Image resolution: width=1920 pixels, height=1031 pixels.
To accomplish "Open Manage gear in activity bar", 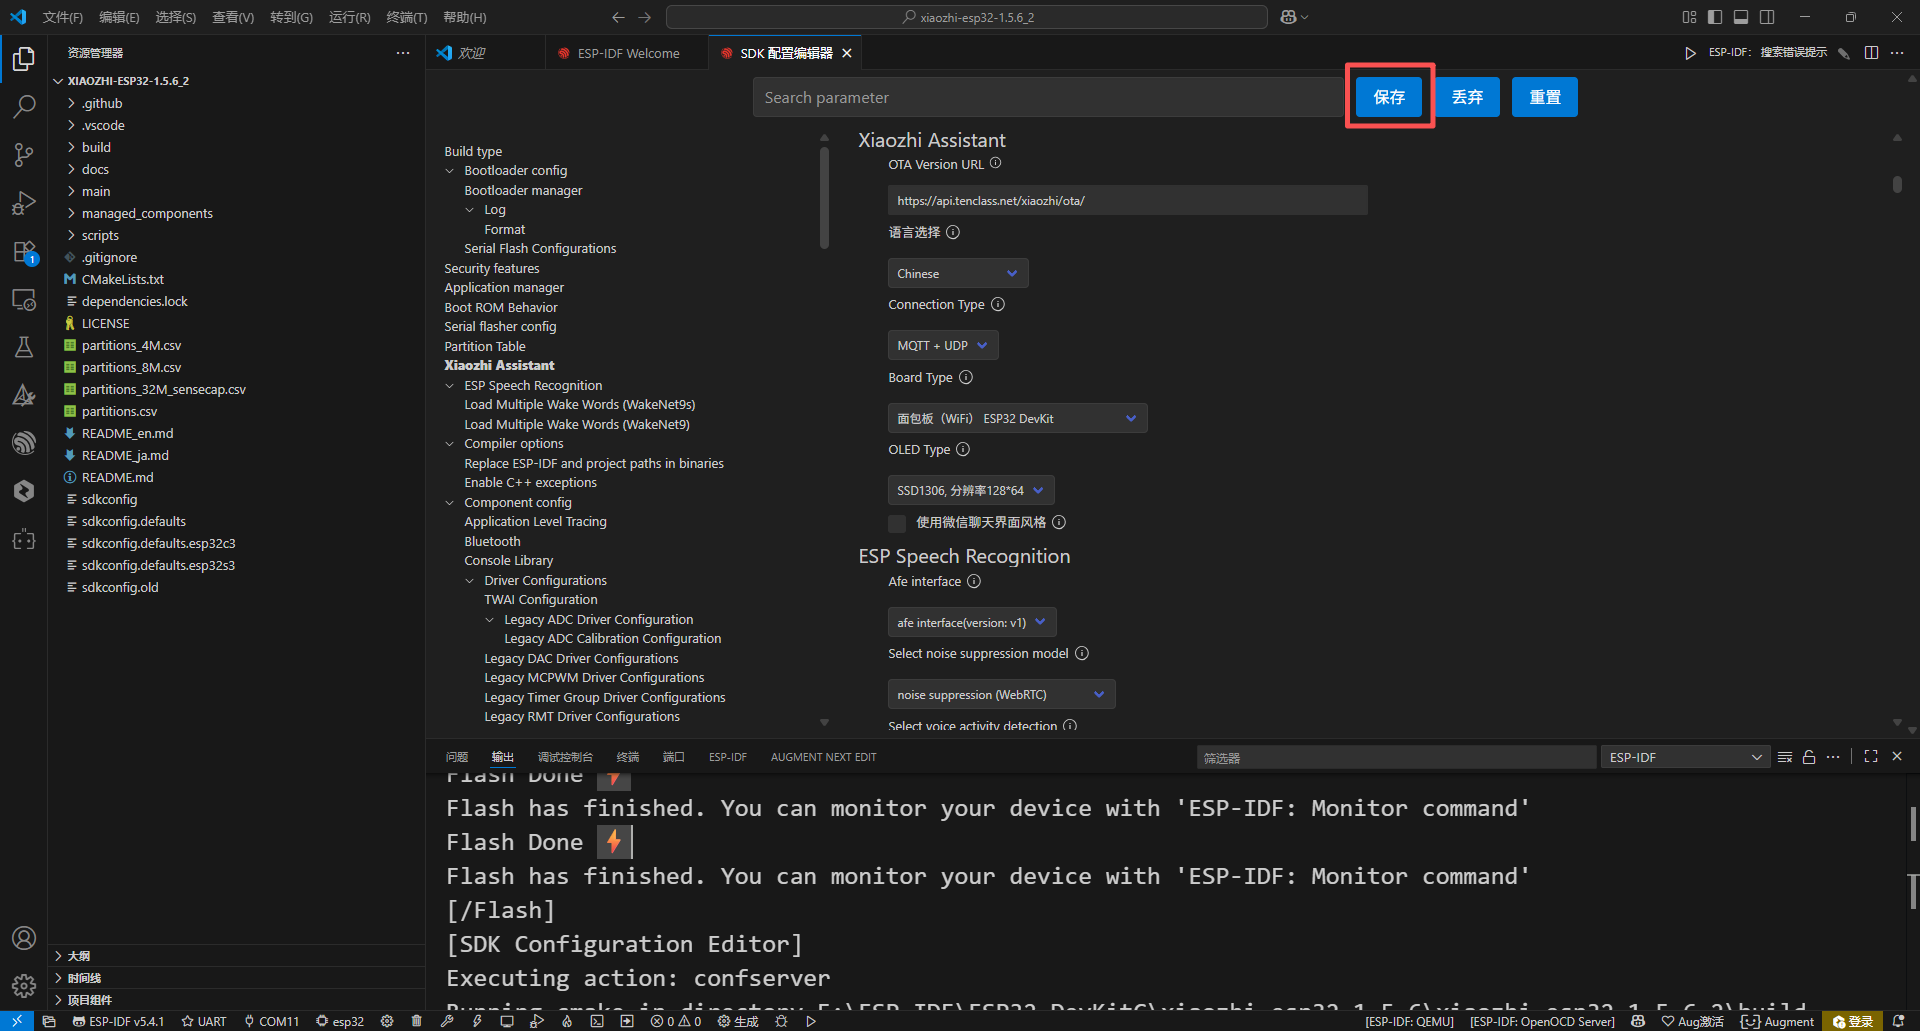I will click(24, 986).
